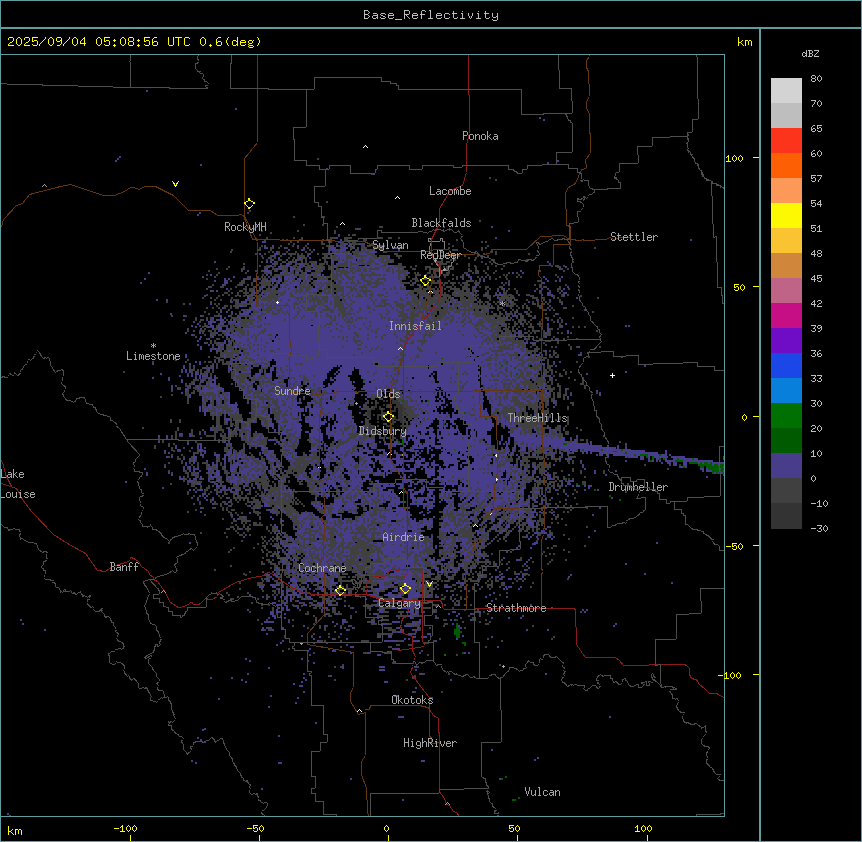862x842 pixels.
Task: Select the Vulcan label
Action: click(542, 792)
